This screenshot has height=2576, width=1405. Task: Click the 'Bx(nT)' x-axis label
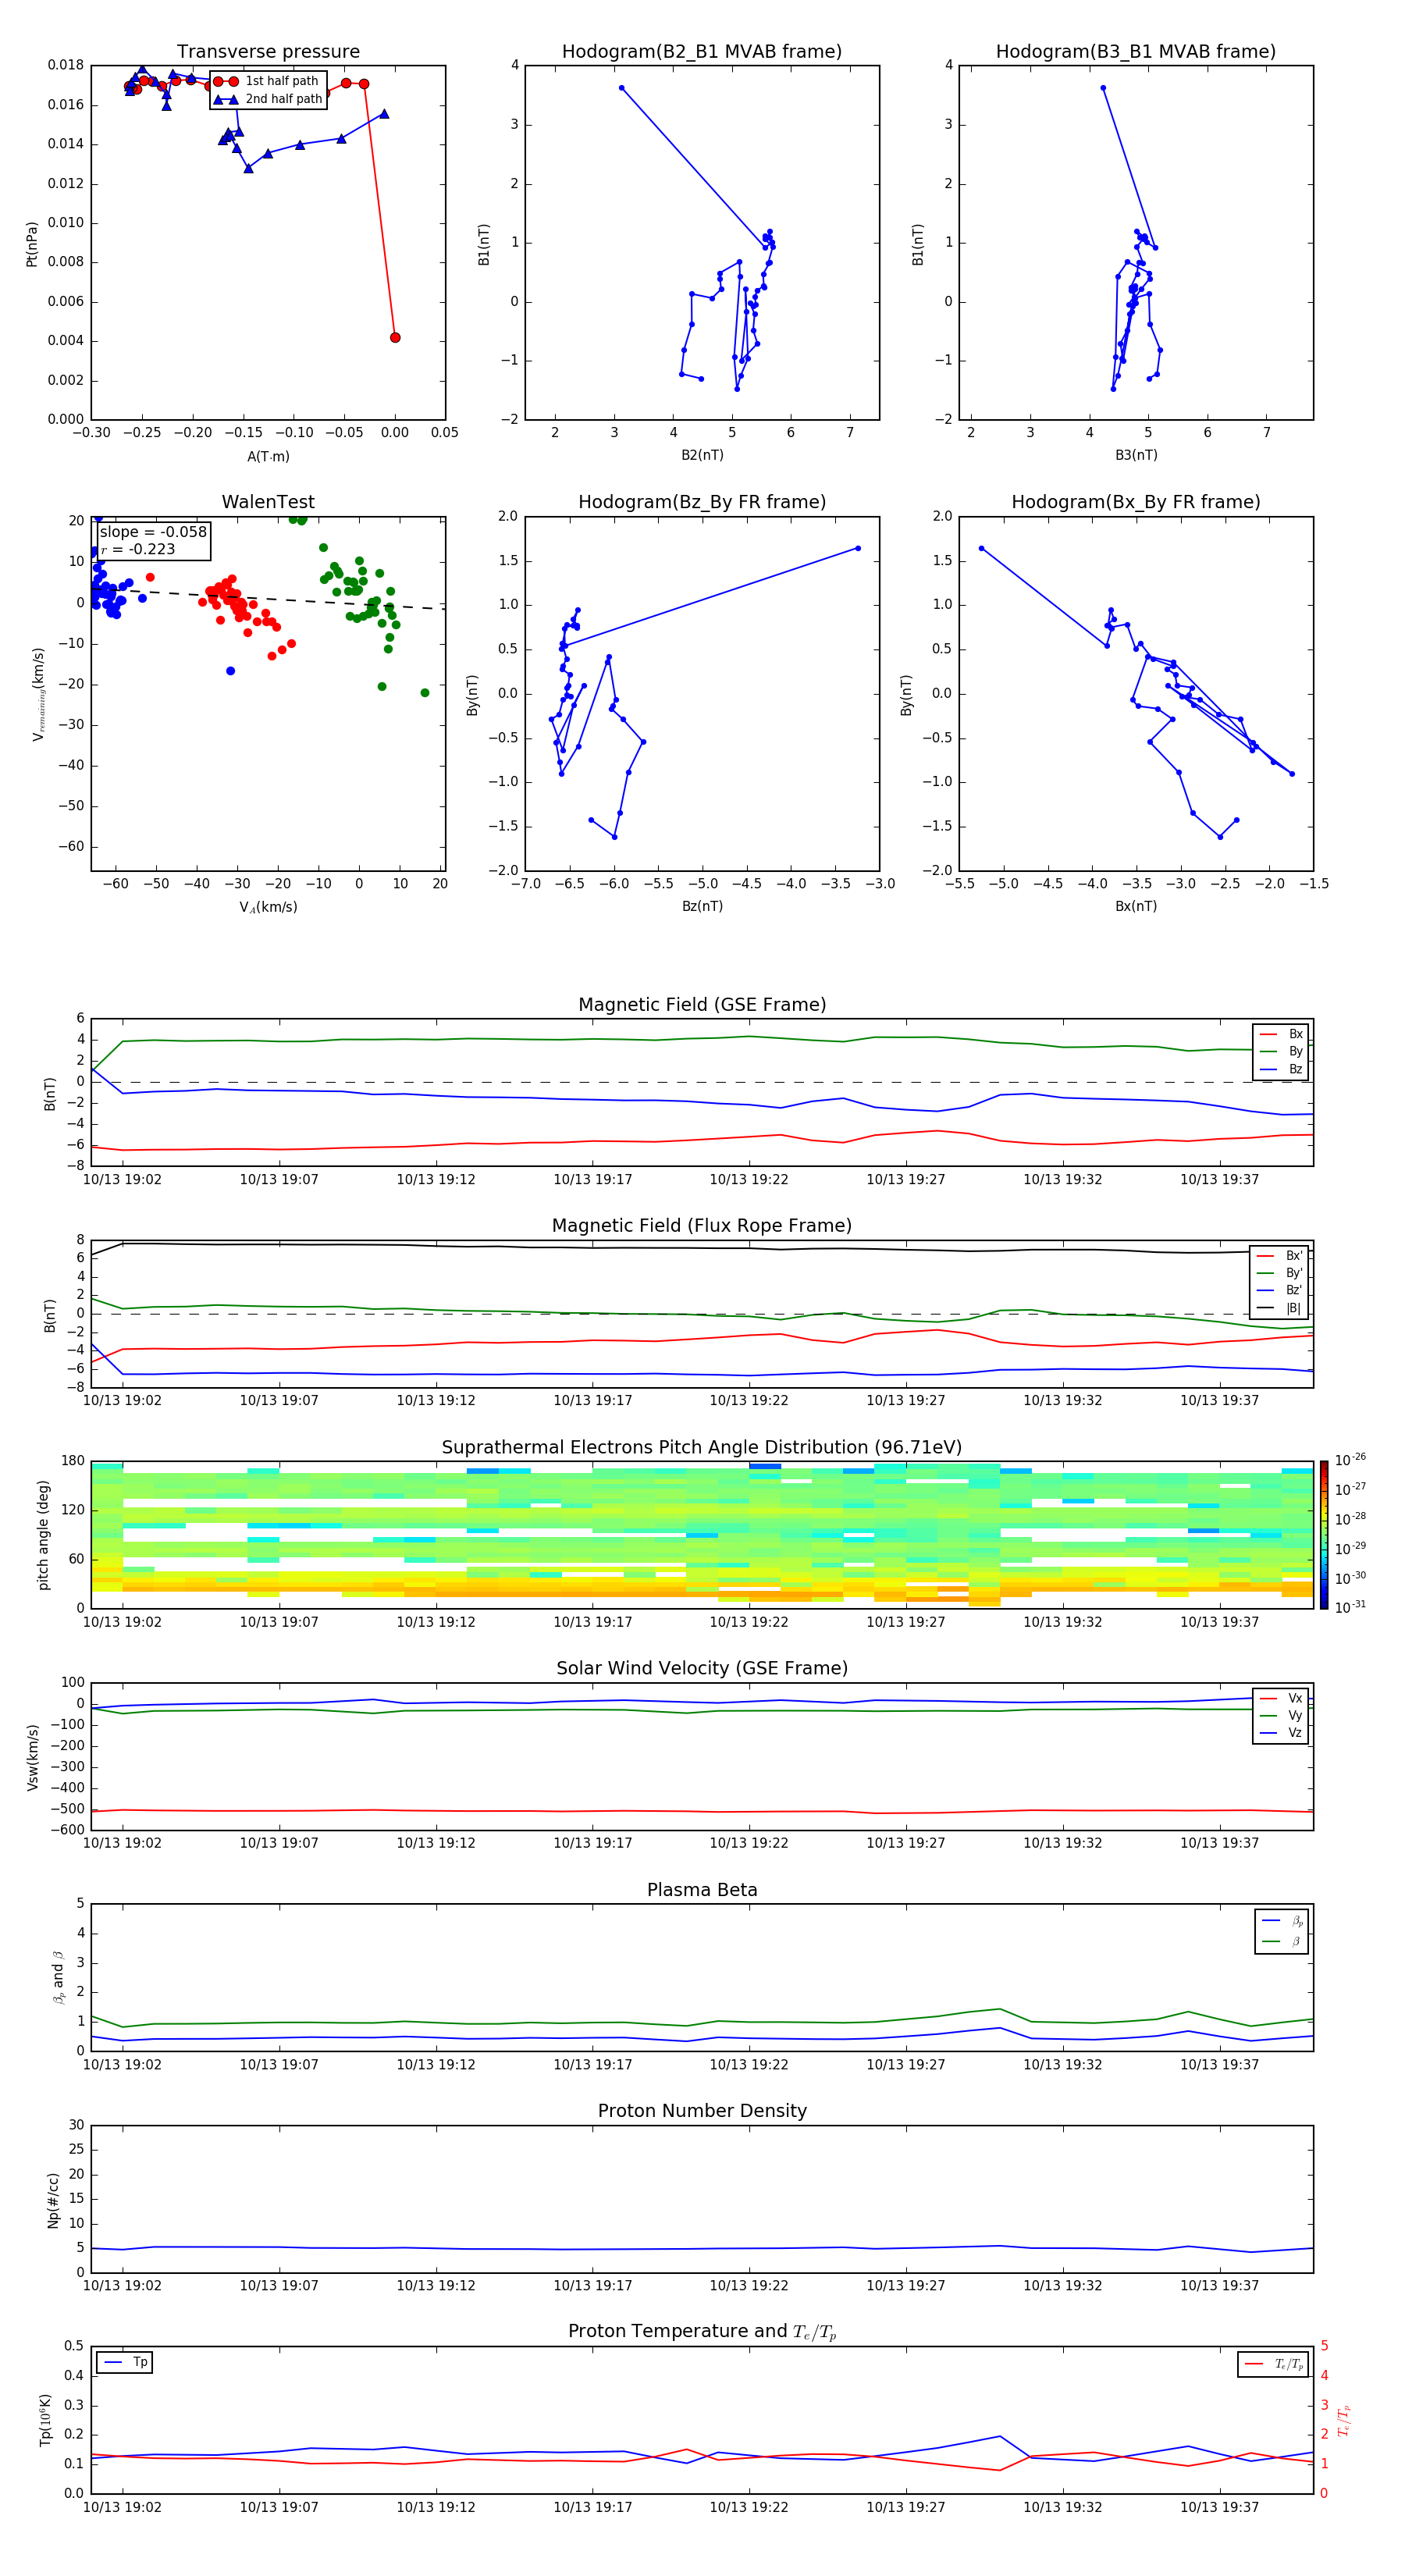1136,906
